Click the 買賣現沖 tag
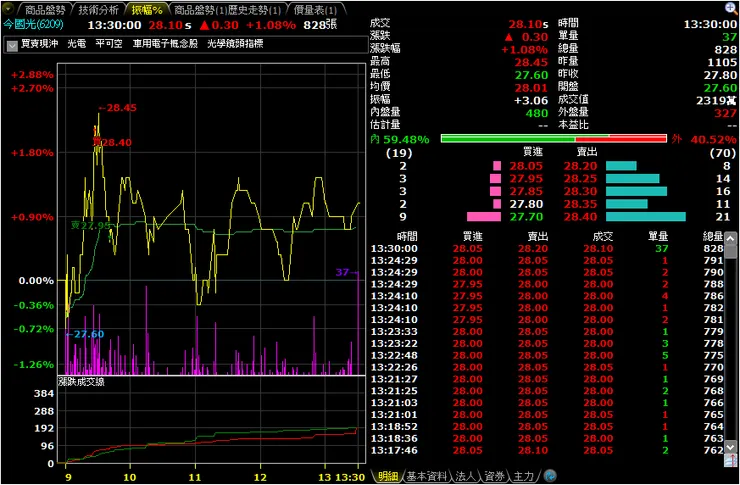The width and height of the screenshot is (740, 485). 40,44
